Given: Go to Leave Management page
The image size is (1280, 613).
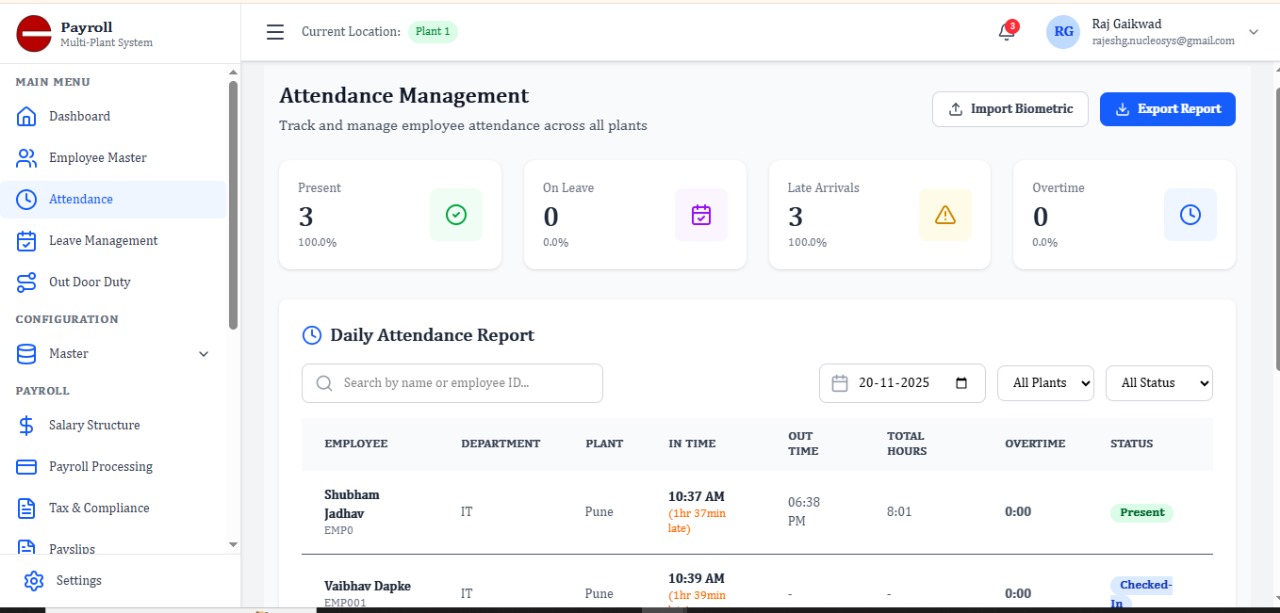Looking at the screenshot, I should tap(103, 241).
